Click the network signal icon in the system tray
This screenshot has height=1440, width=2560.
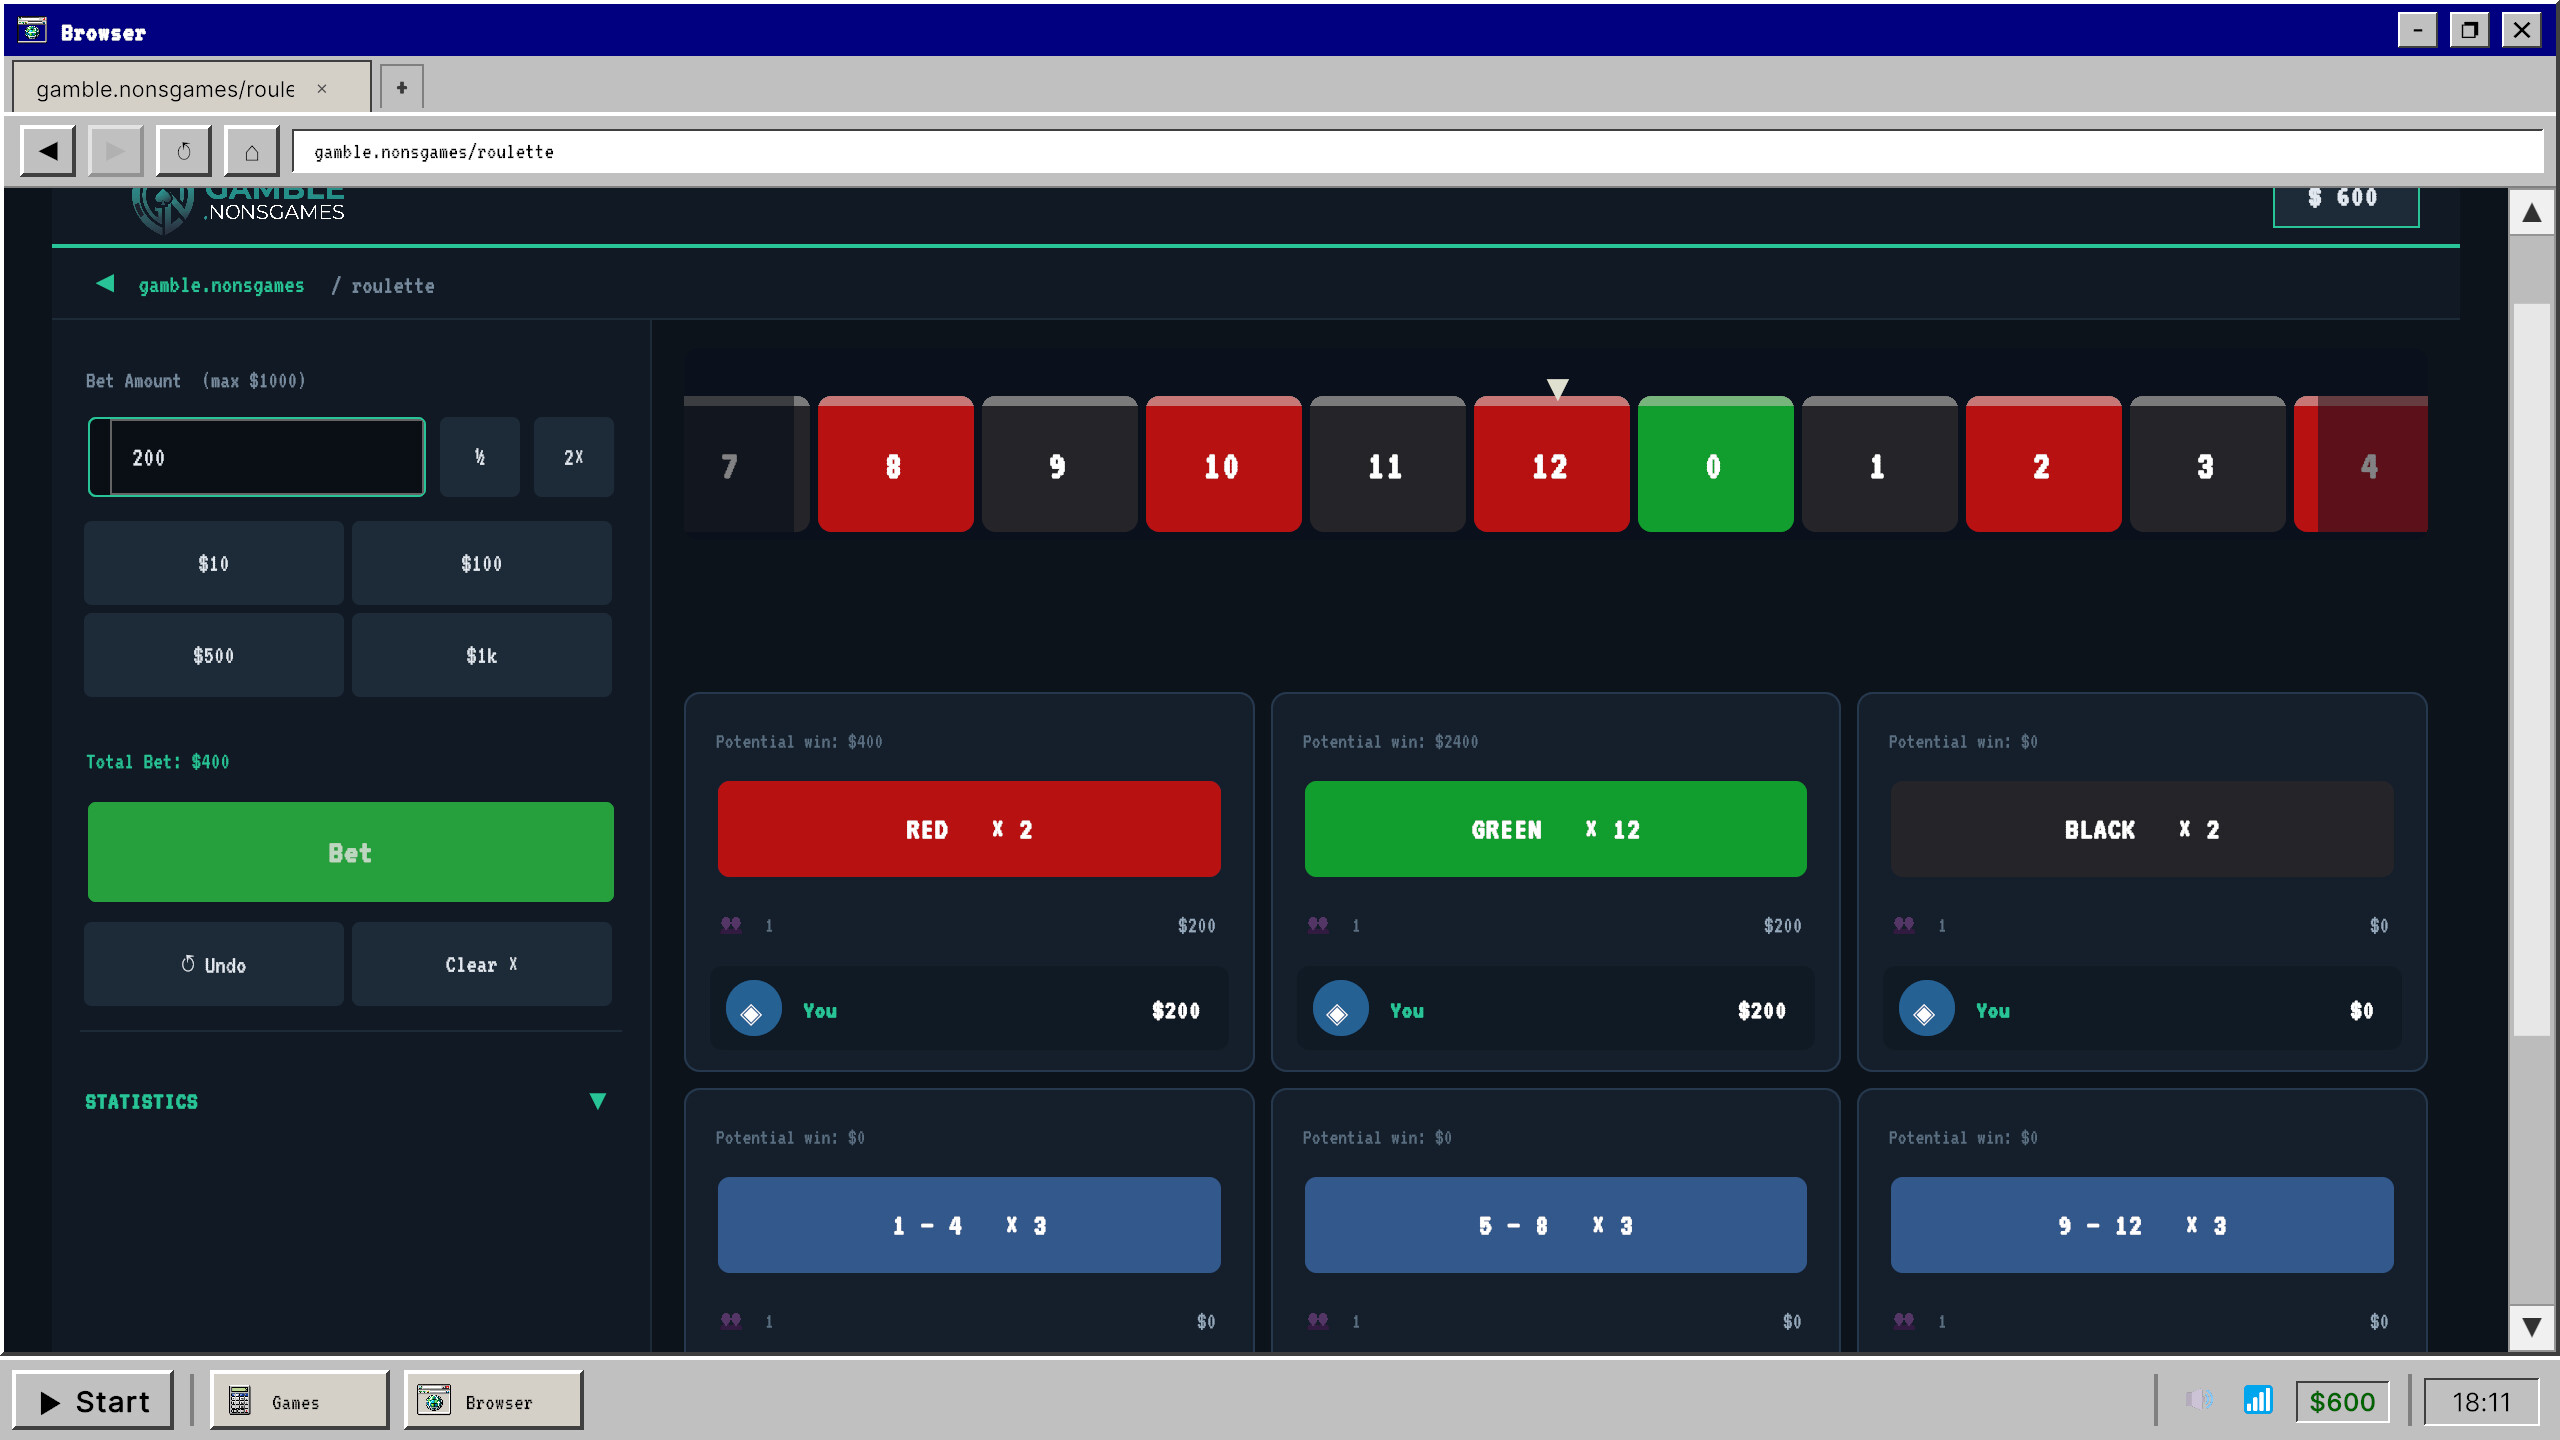2258,1400
